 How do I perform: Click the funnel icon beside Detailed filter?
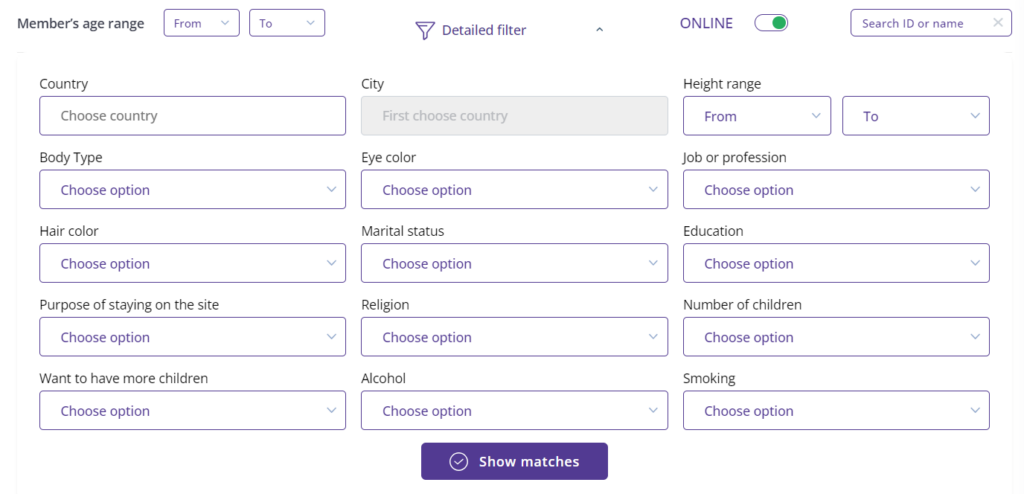[425, 30]
